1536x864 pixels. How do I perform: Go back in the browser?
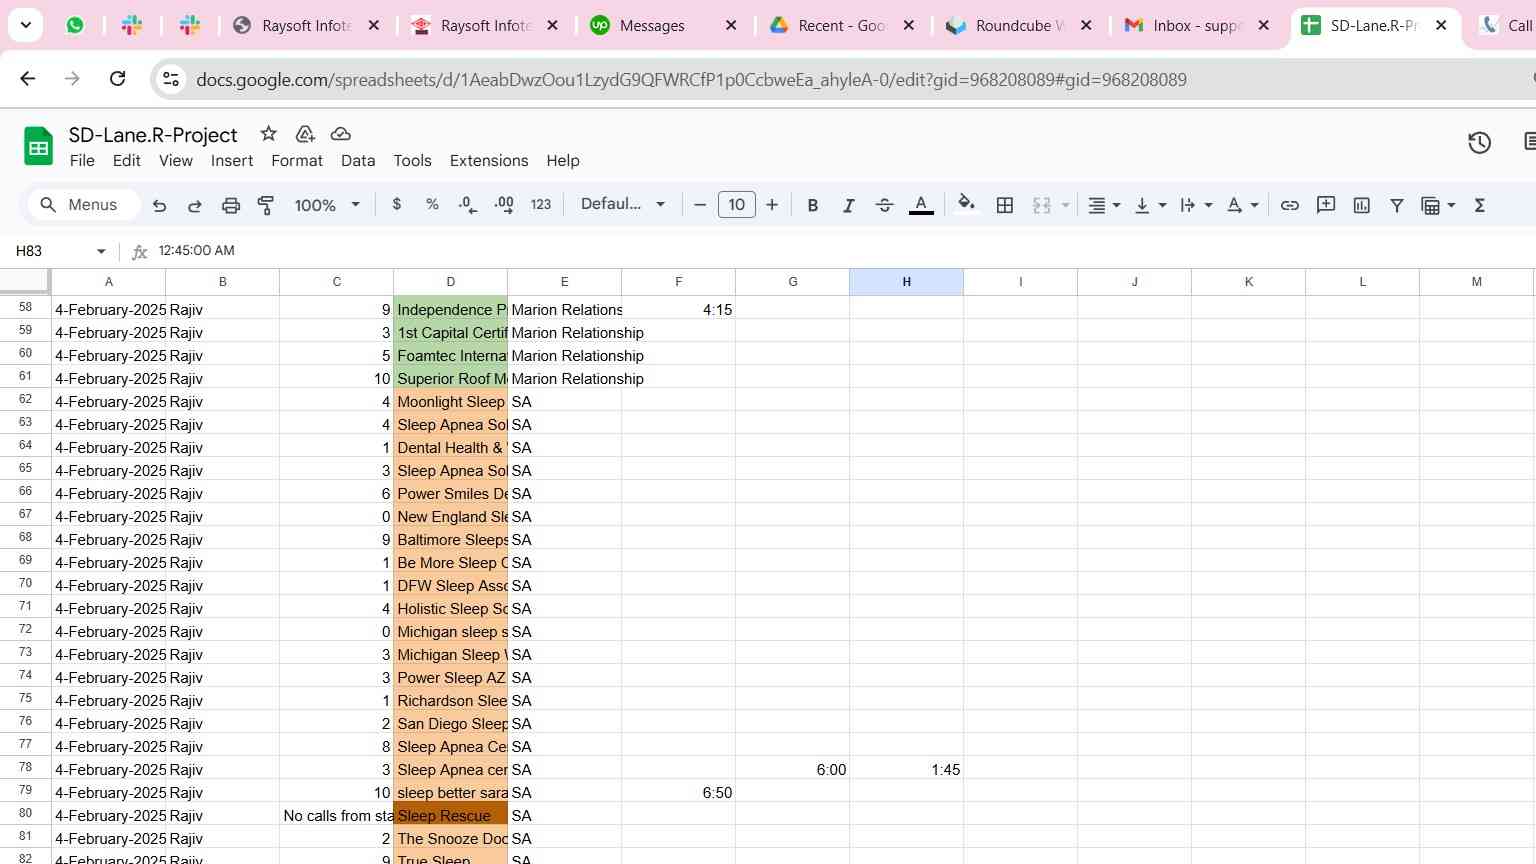coord(28,79)
